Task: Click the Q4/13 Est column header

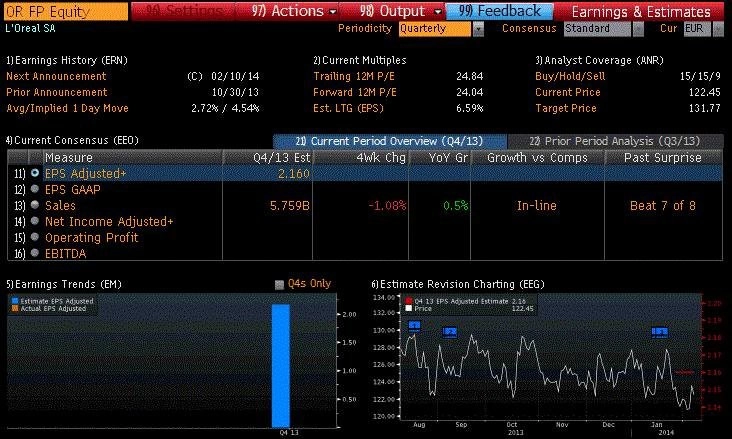Action: pos(267,158)
